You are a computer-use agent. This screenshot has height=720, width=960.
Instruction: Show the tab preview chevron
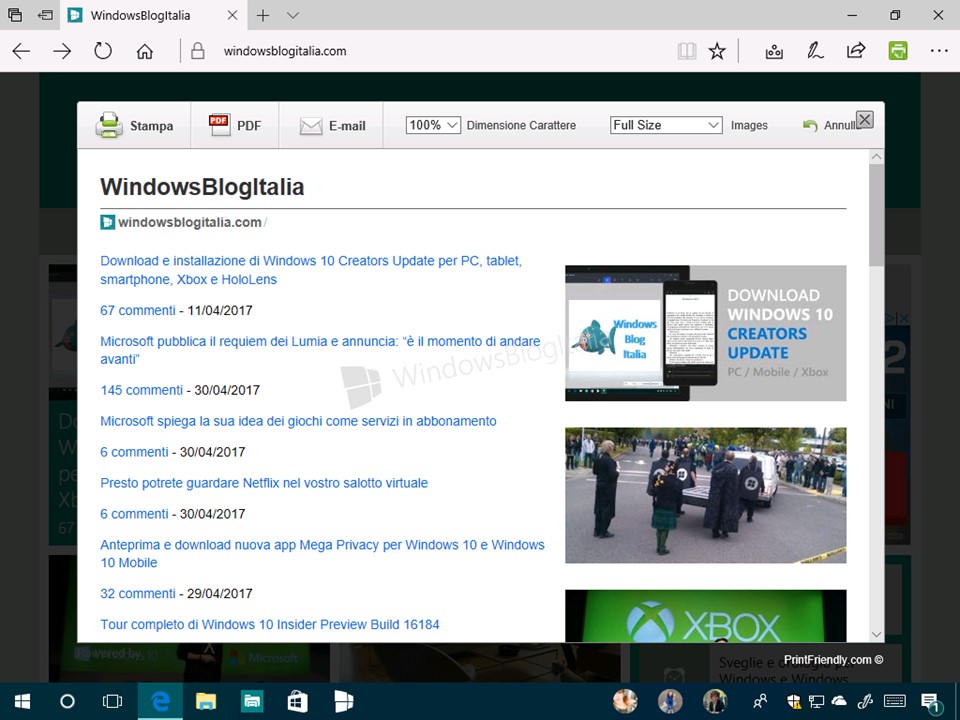tap(293, 15)
